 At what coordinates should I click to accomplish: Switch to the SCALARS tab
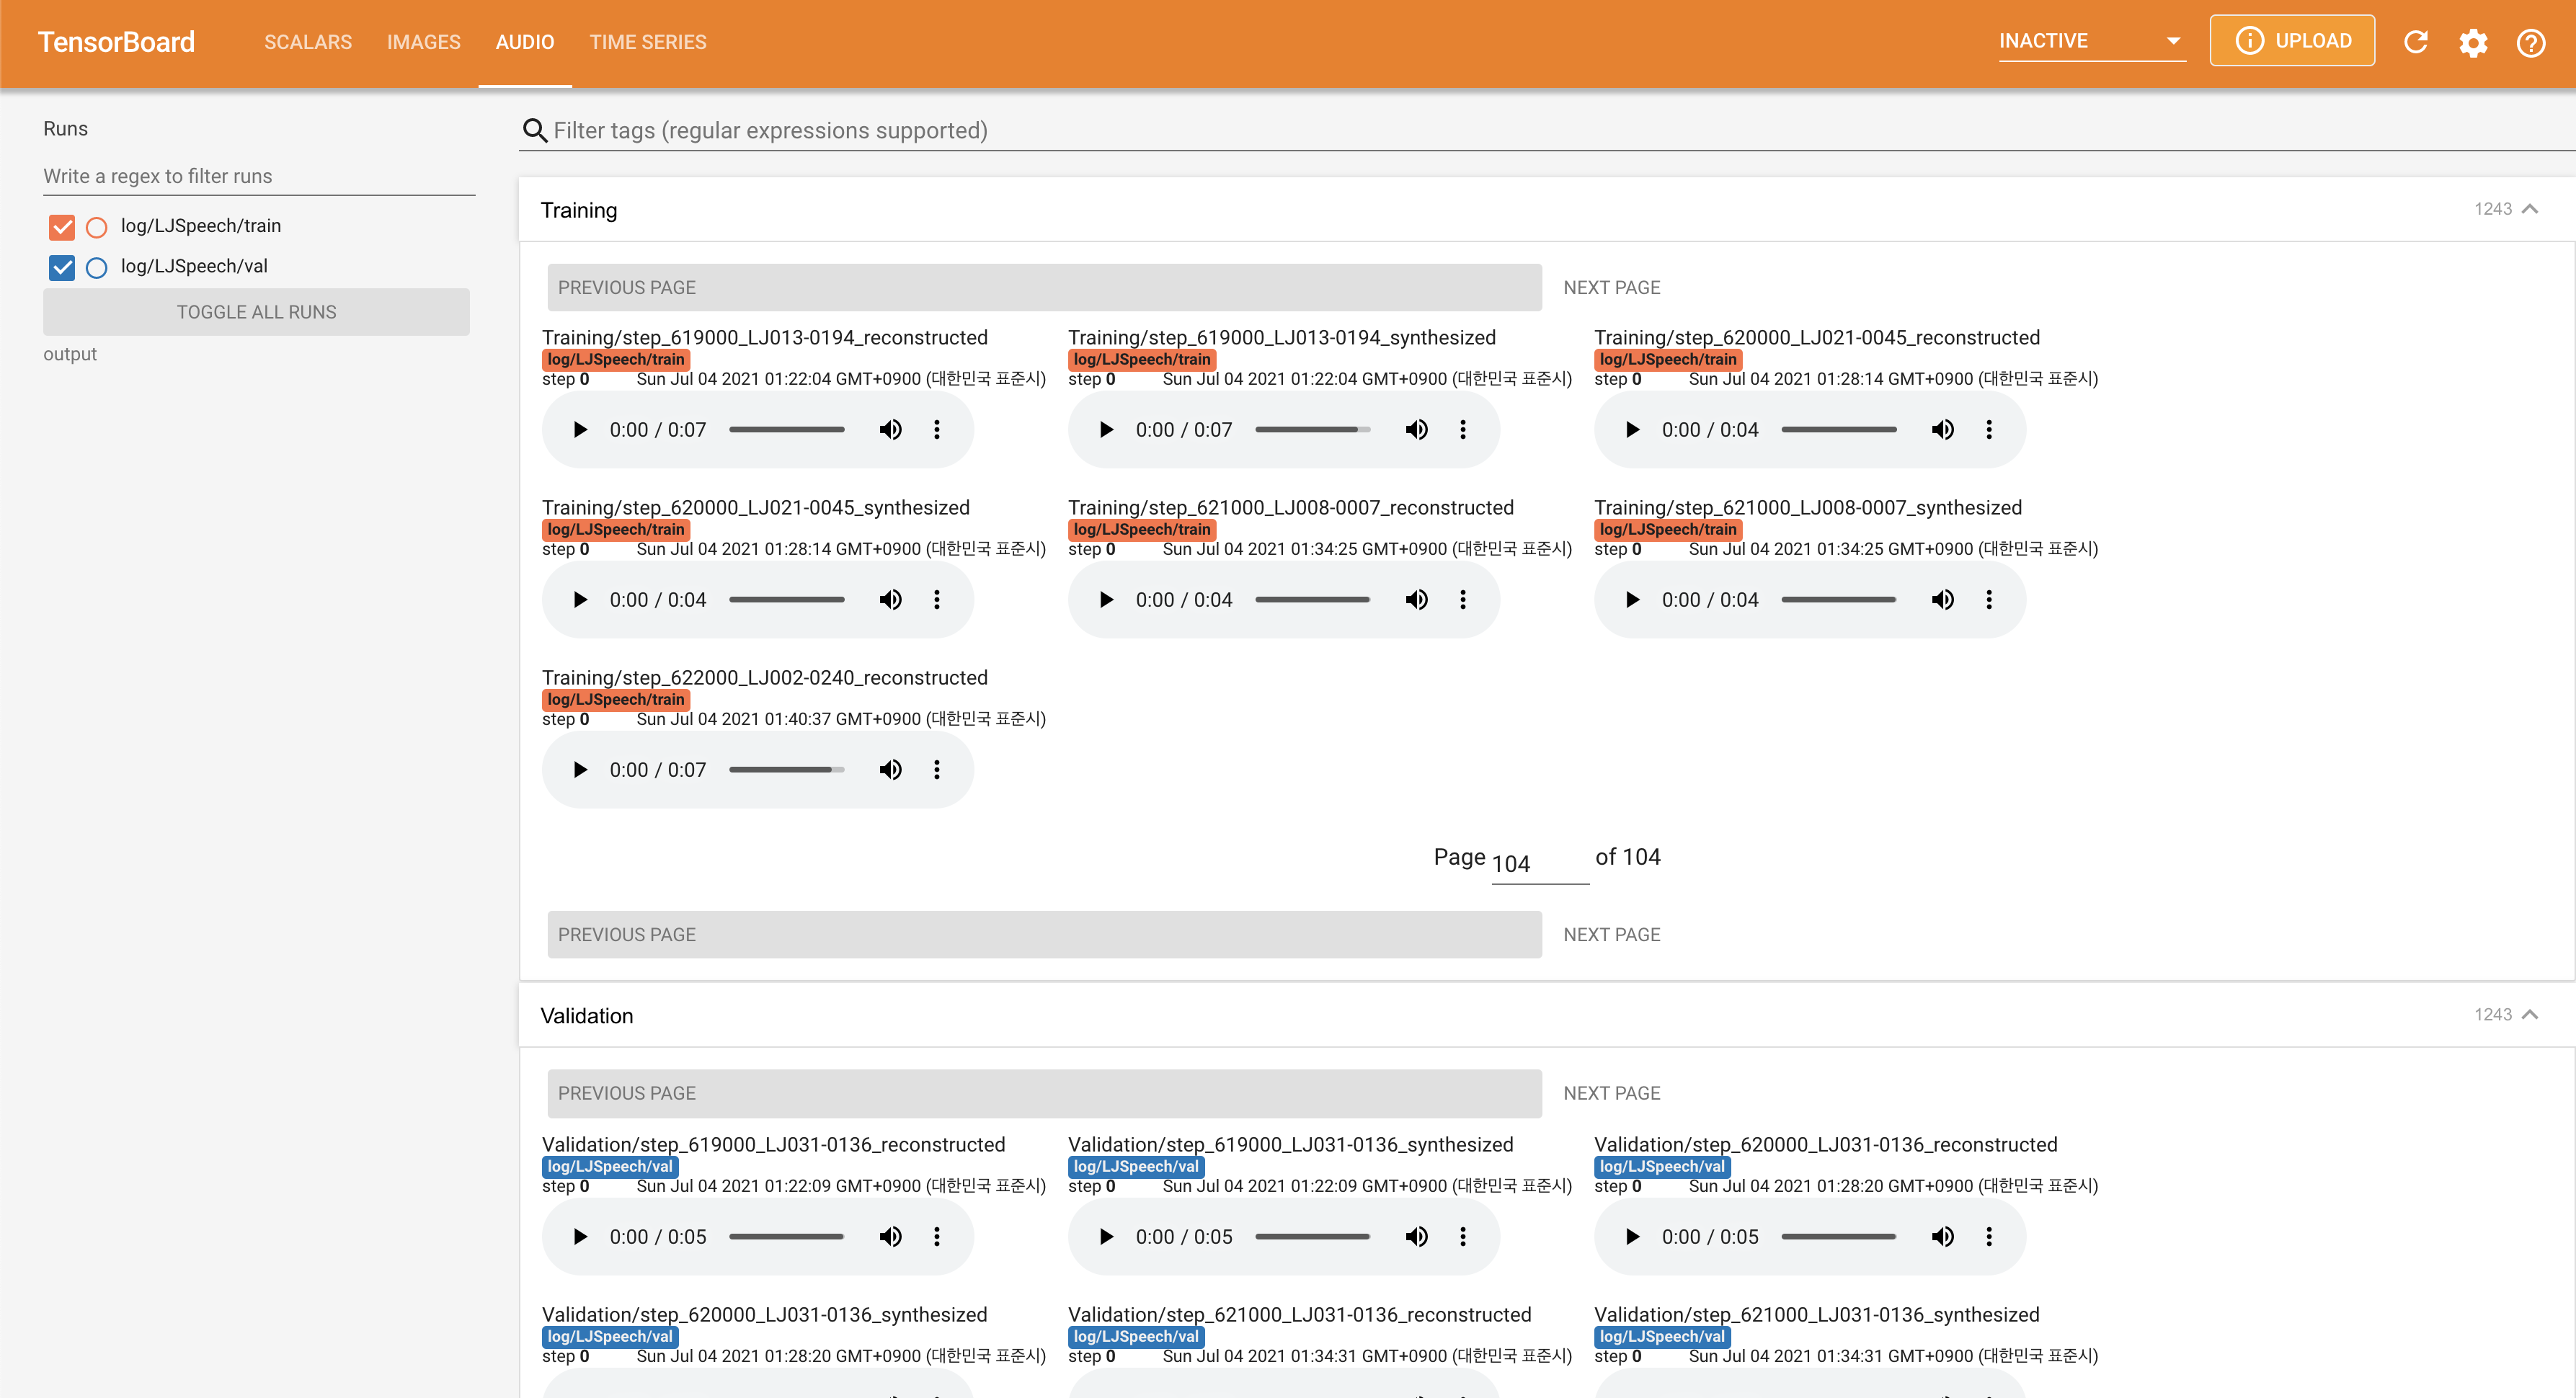click(x=308, y=42)
